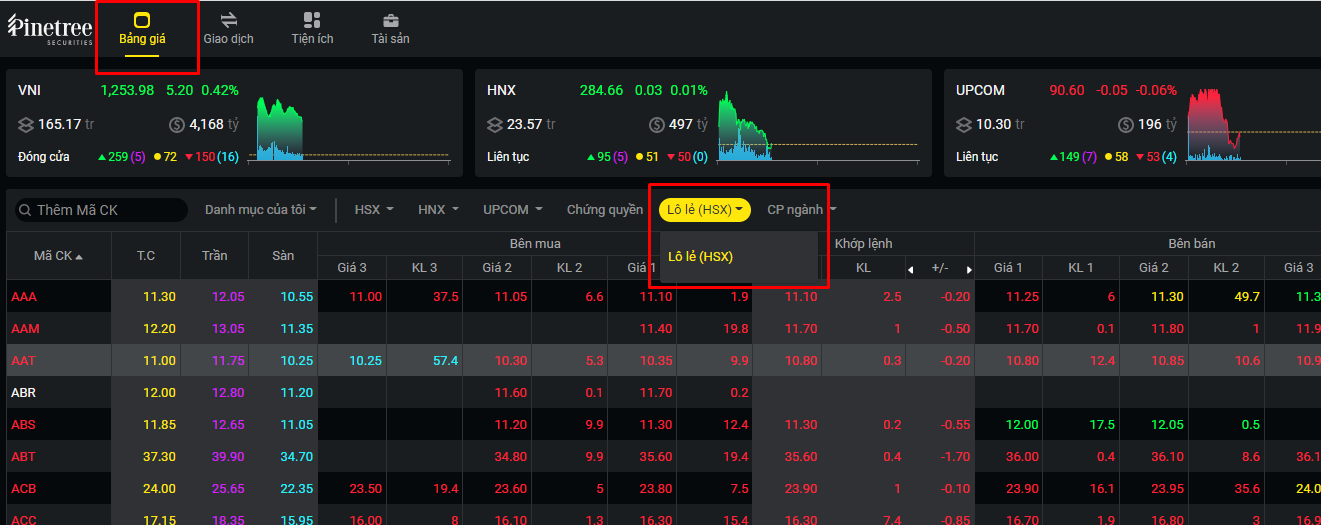This screenshot has width=1321, height=525.
Task: Expand the UPCOM exchange dropdown
Action: pyautogui.click(x=512, y=210)
